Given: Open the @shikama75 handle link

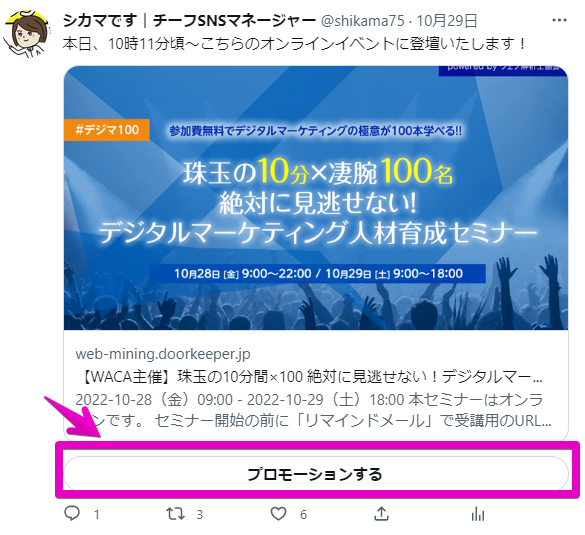Looking at the screenshot, I should pos(362,21).
